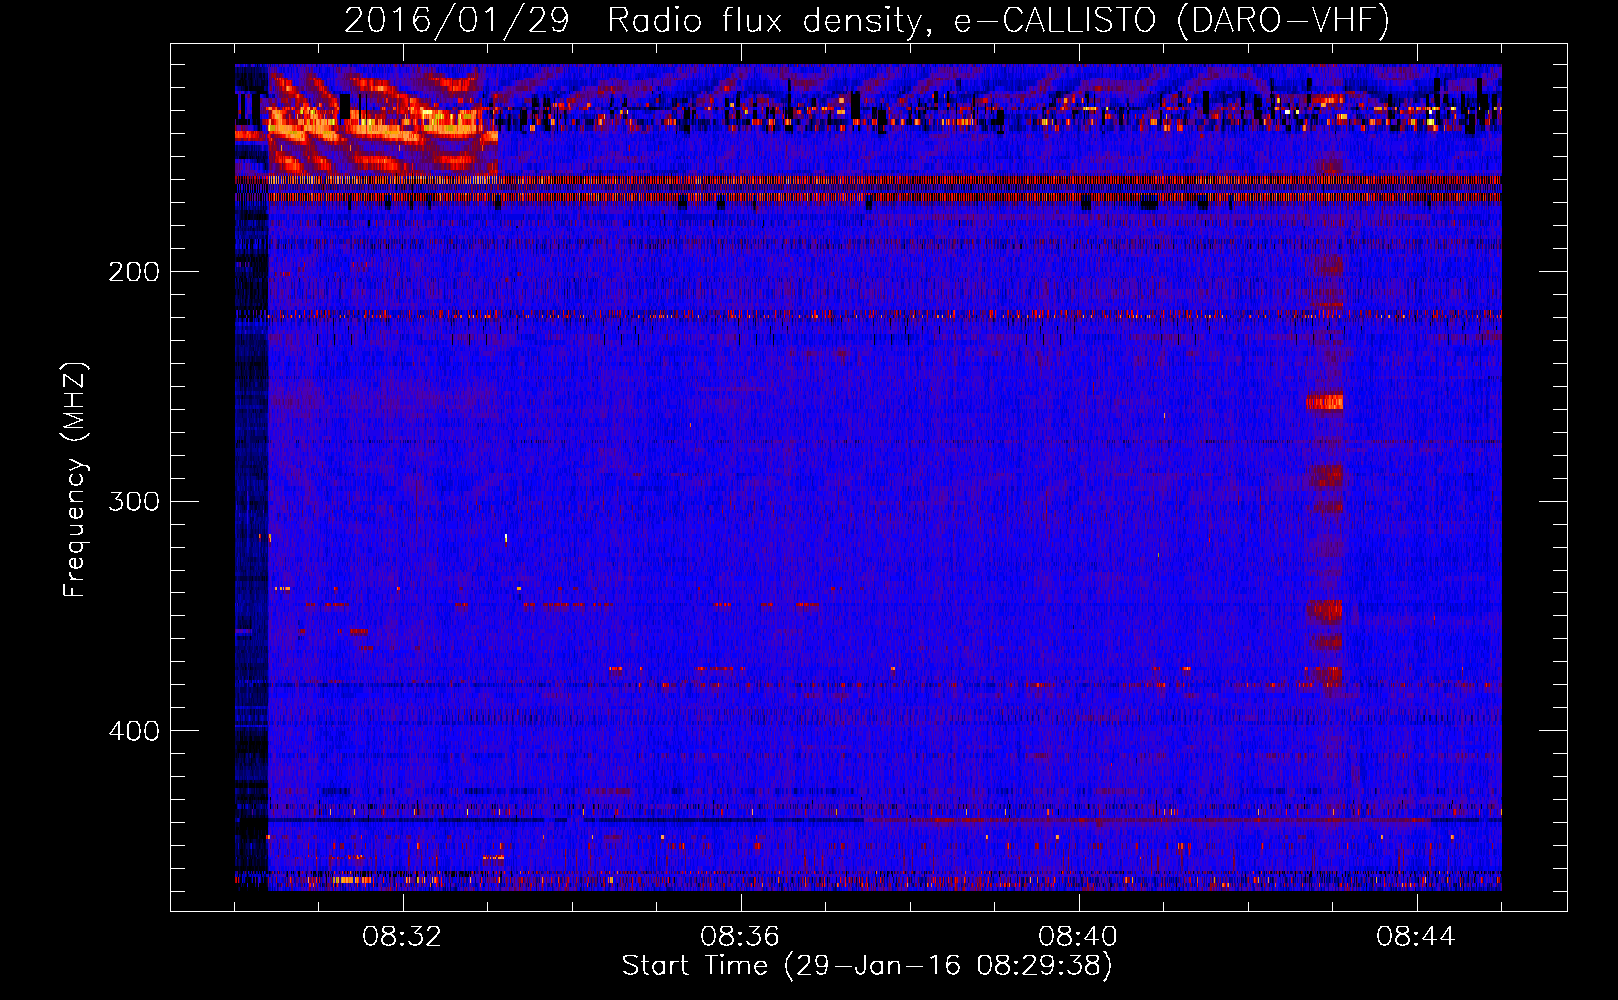The height and width of the screenshot is (1000, 1618).
Task: Click the 400 frequency tick label
Action: (x=134, y=731)
